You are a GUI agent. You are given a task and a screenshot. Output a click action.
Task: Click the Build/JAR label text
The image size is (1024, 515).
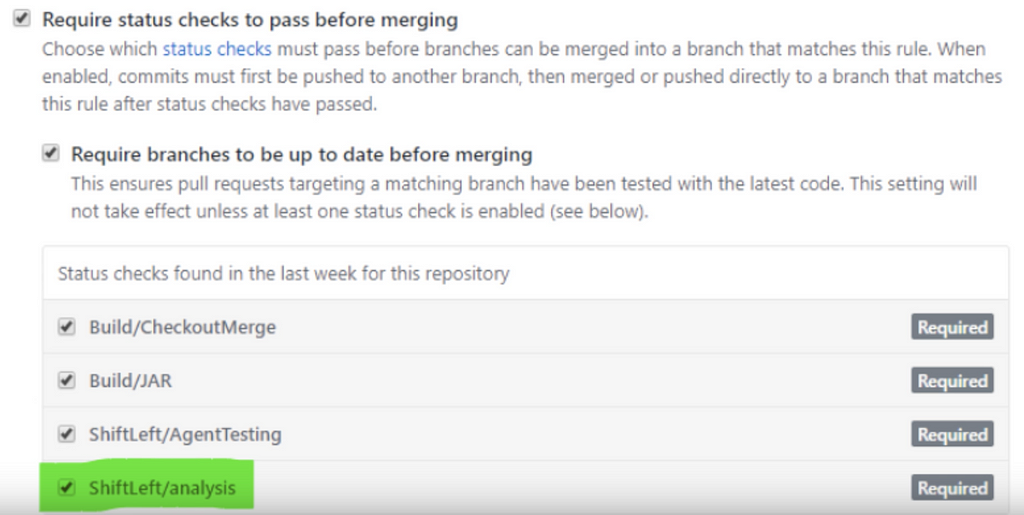pos(123,381)
